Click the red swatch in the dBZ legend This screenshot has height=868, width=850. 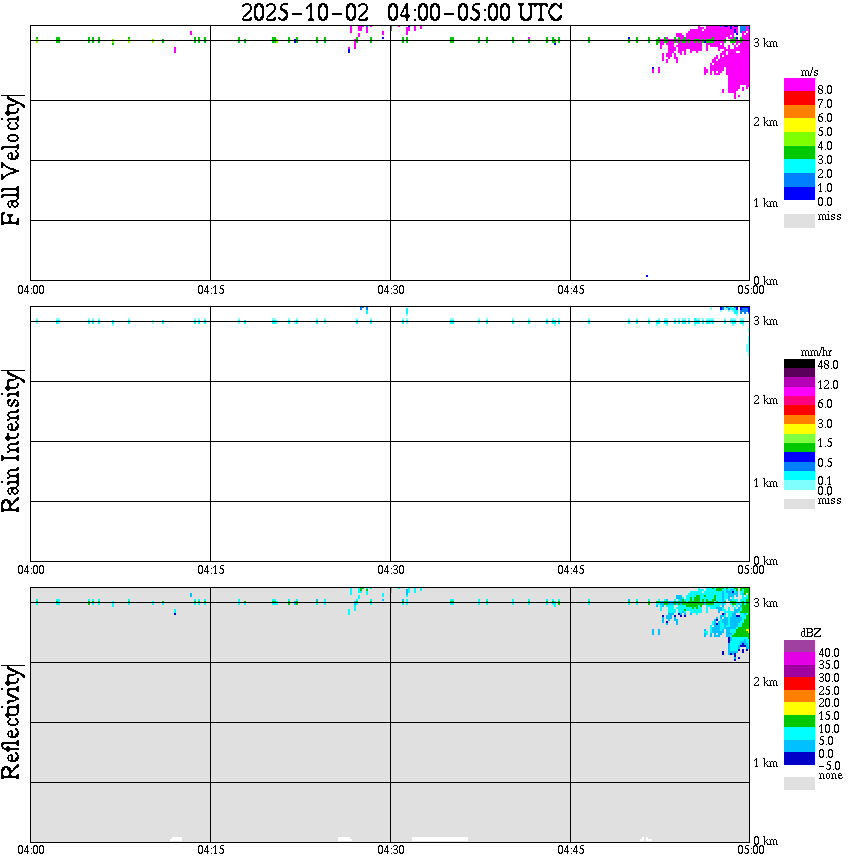799,684
